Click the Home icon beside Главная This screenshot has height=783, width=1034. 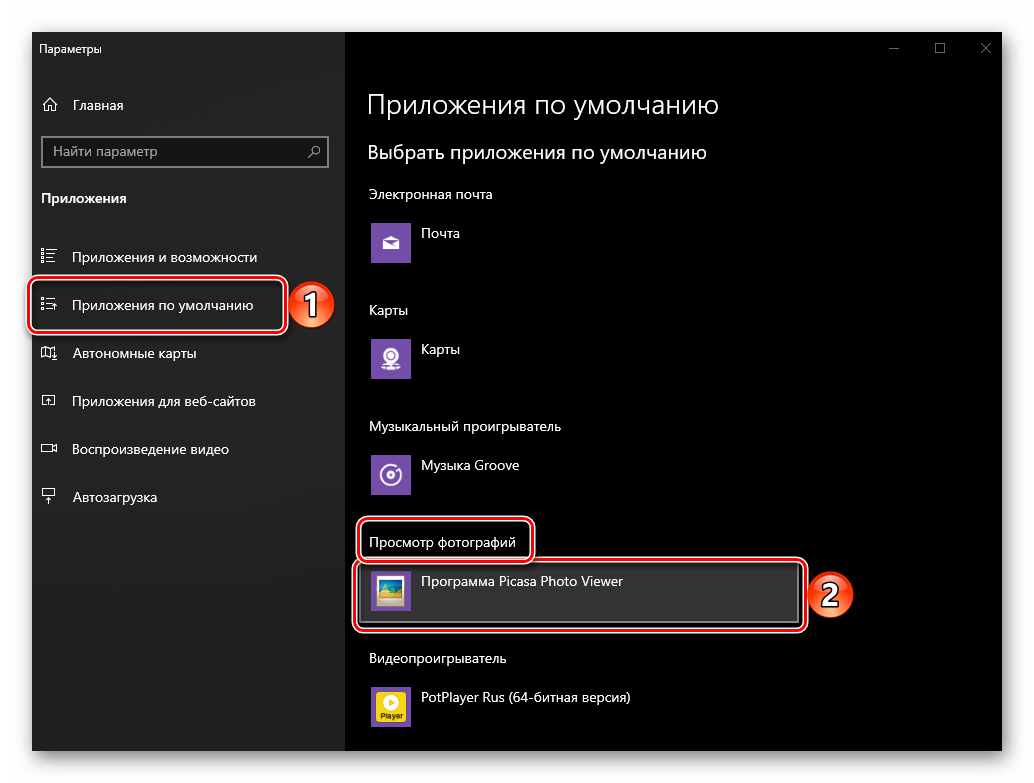pyautogui.click(x=49, y=105)
